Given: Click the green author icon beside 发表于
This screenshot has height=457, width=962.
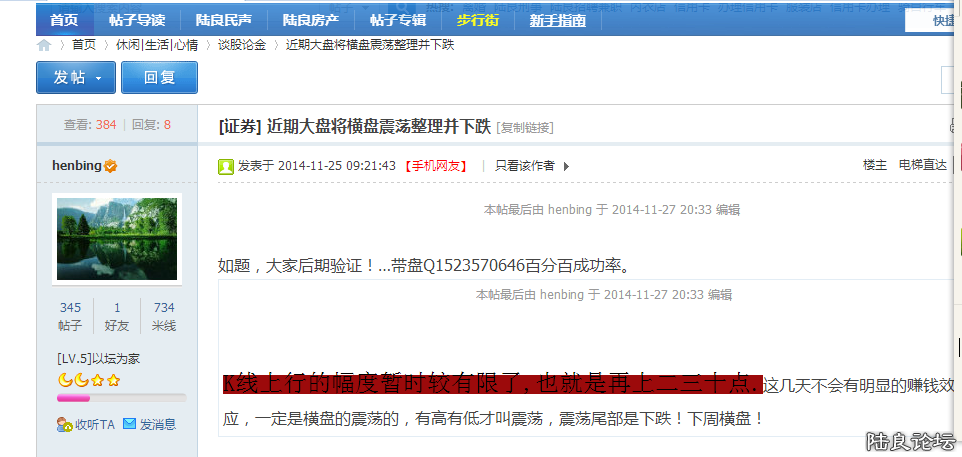Looking at the screenshot, I should click(x=226, y=166).
